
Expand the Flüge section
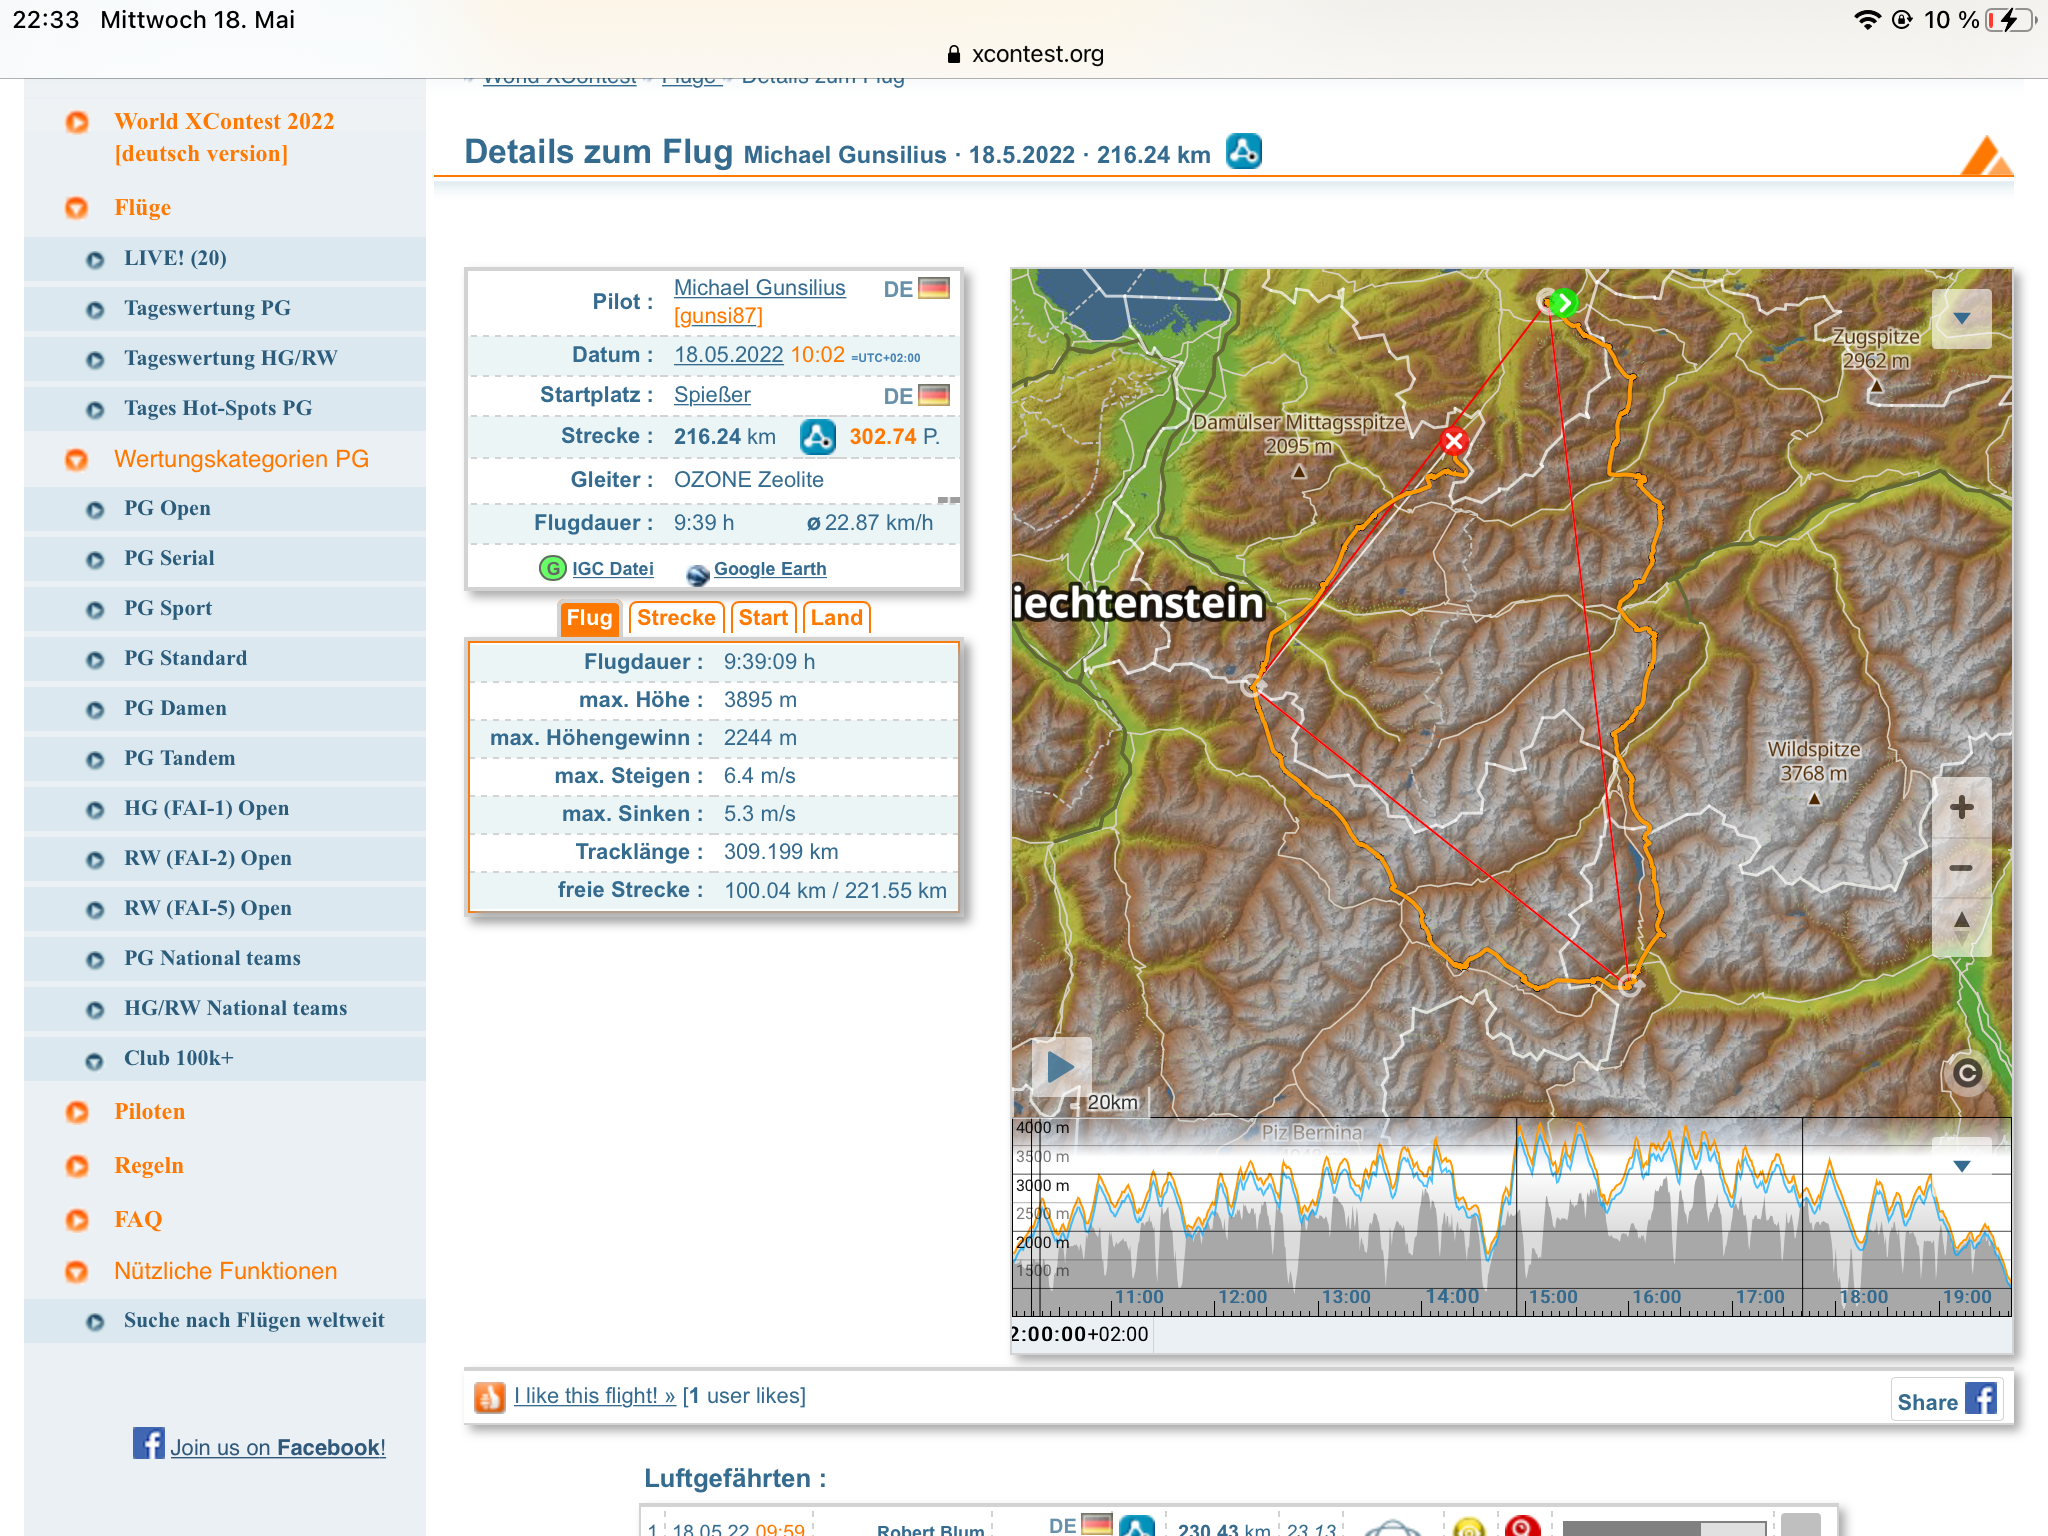coord(142,208)
